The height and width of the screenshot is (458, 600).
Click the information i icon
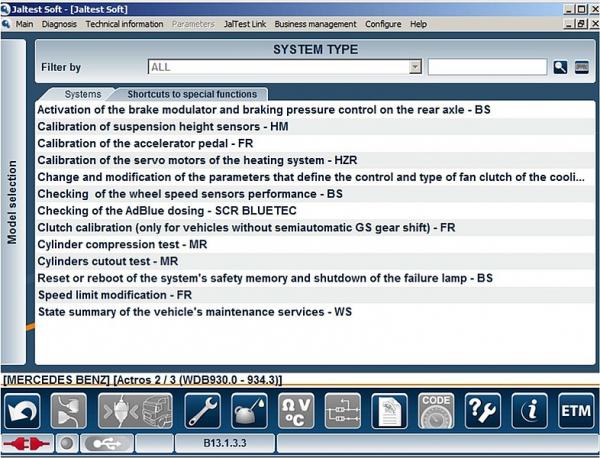pos(529,411)
